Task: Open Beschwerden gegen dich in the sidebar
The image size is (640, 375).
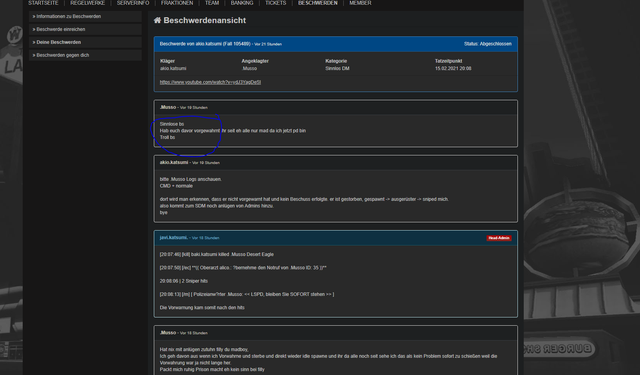Action: coord(85,55)
